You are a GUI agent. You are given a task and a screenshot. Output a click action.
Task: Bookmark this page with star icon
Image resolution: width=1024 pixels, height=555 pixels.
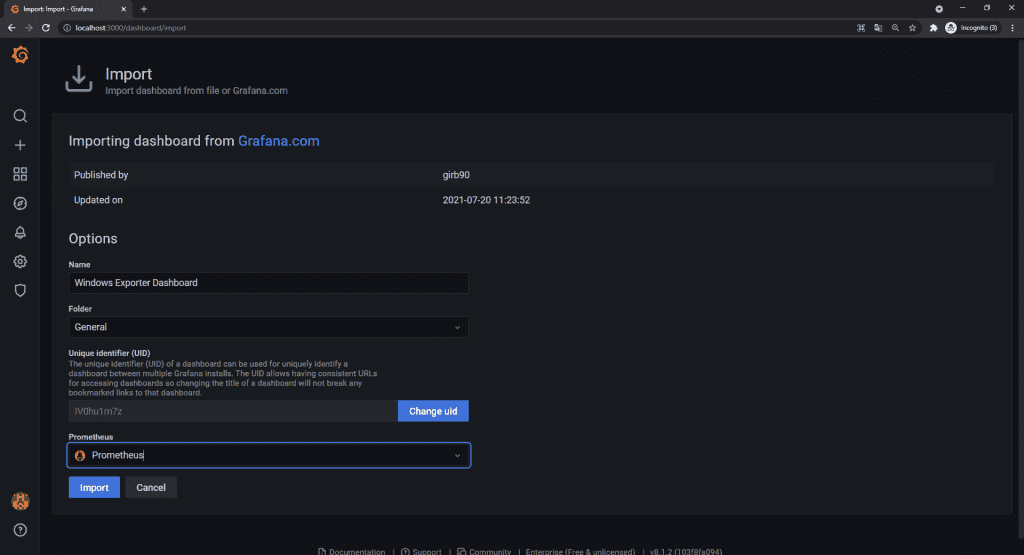click(x=912, y=27)
